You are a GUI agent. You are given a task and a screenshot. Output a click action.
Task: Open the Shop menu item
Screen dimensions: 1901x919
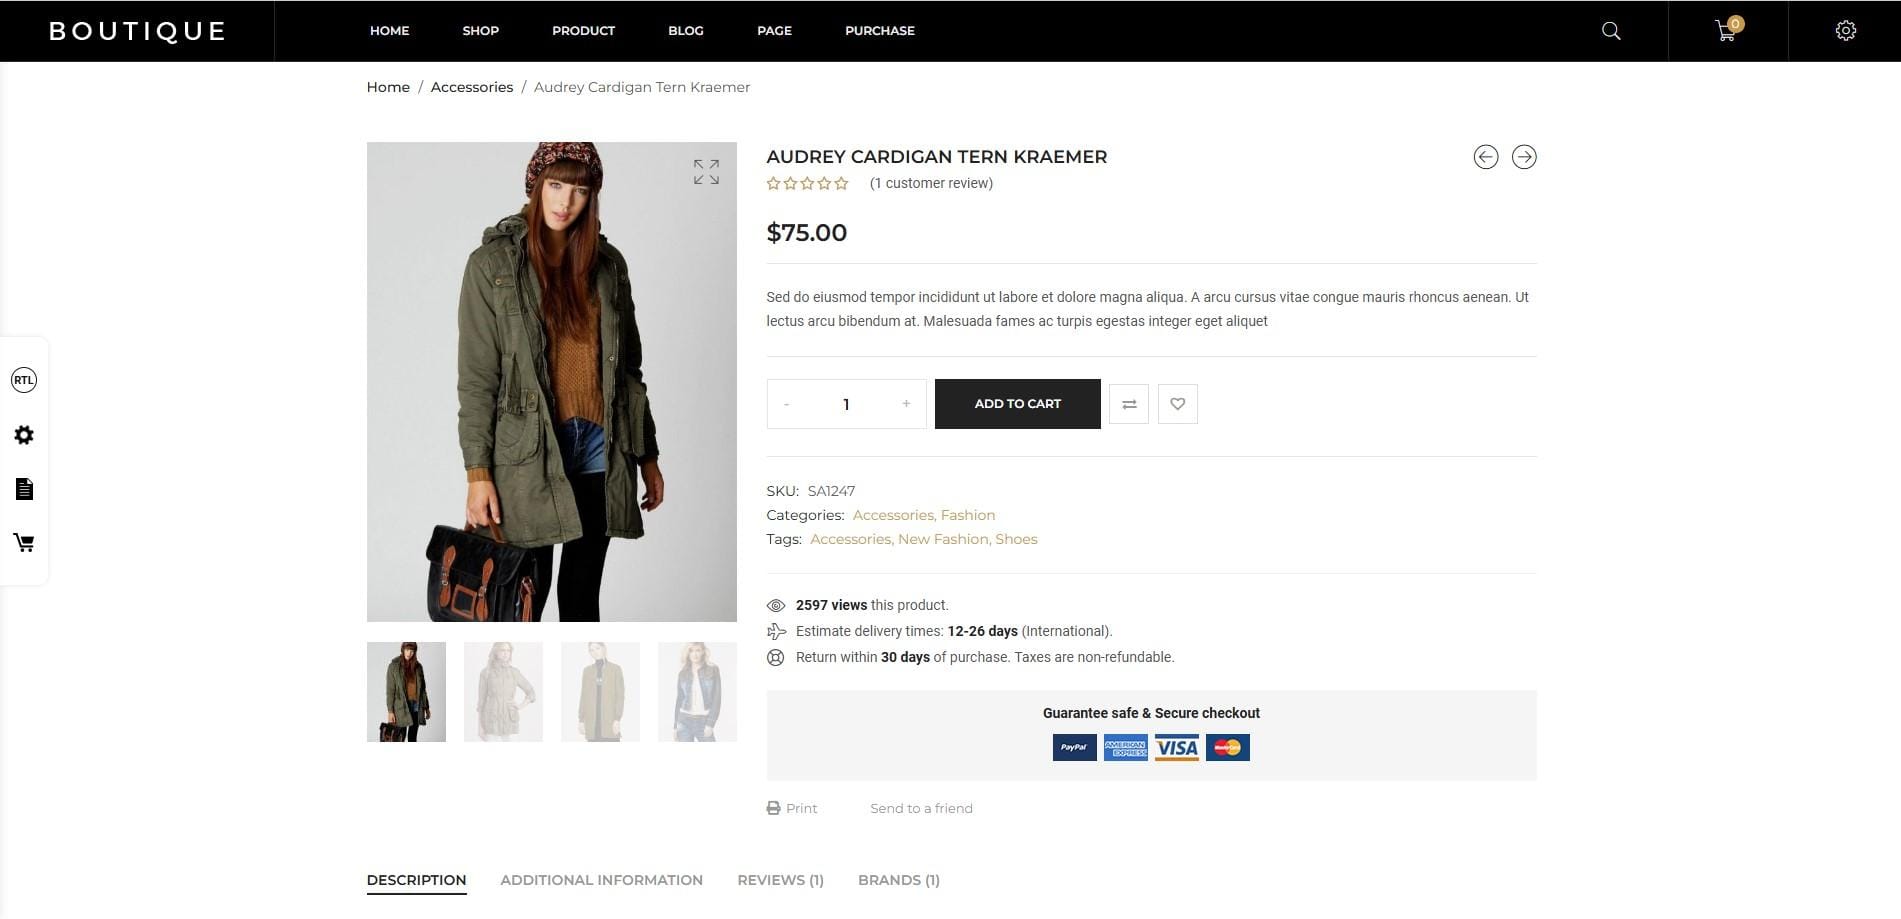pos(480,31)
